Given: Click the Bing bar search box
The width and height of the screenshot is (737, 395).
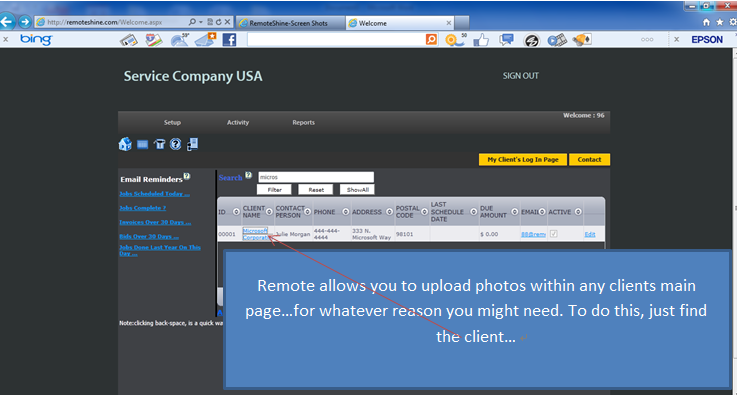Looking at the screenshot, I should click(337, 40).
